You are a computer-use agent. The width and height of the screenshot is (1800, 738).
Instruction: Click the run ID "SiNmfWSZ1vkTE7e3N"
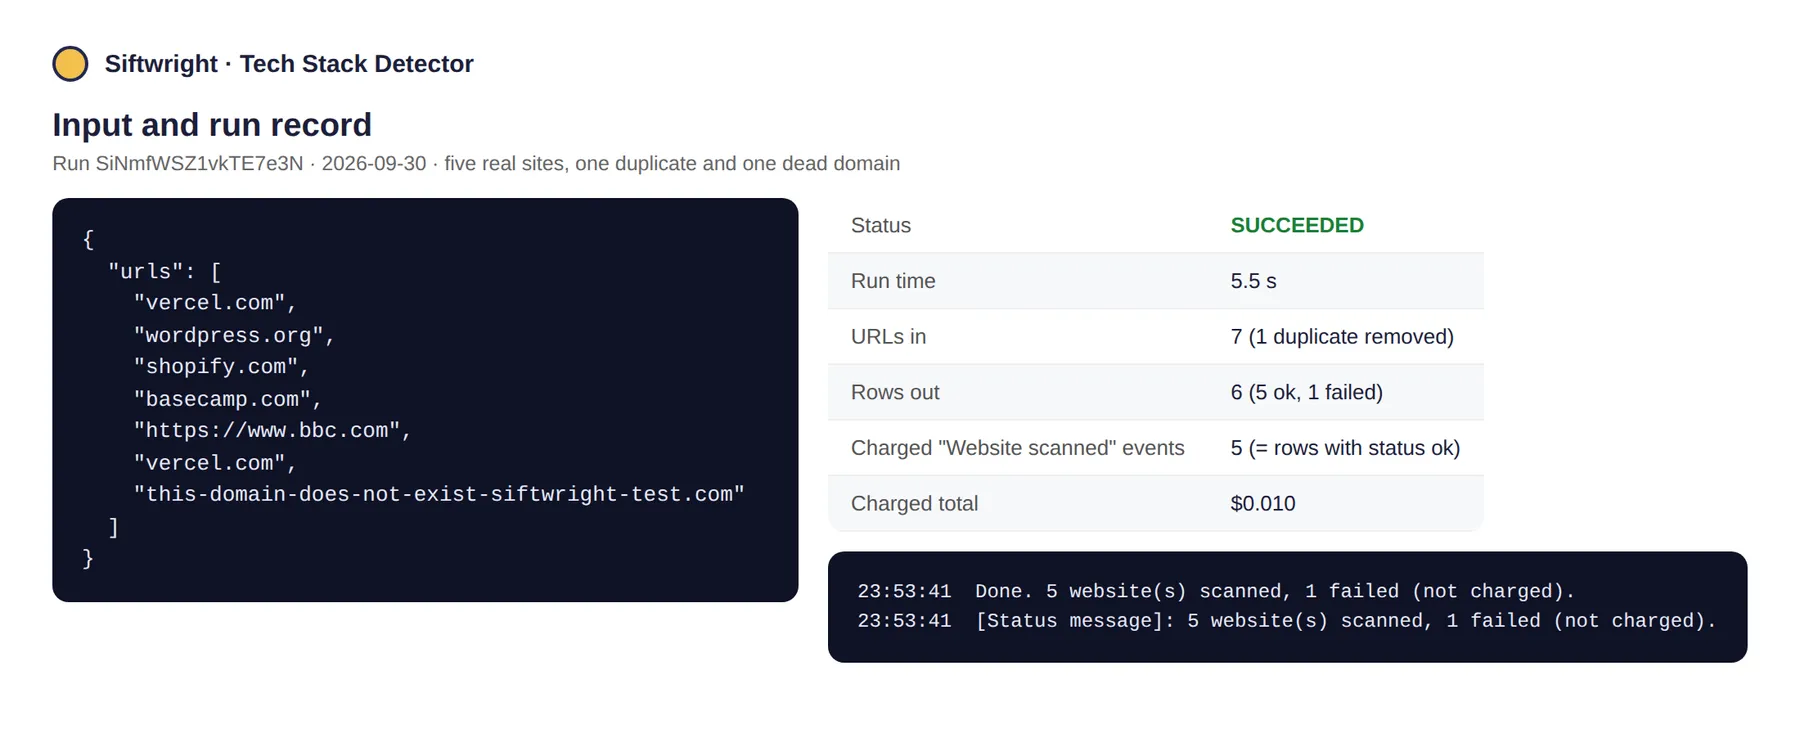pos(199,163)
